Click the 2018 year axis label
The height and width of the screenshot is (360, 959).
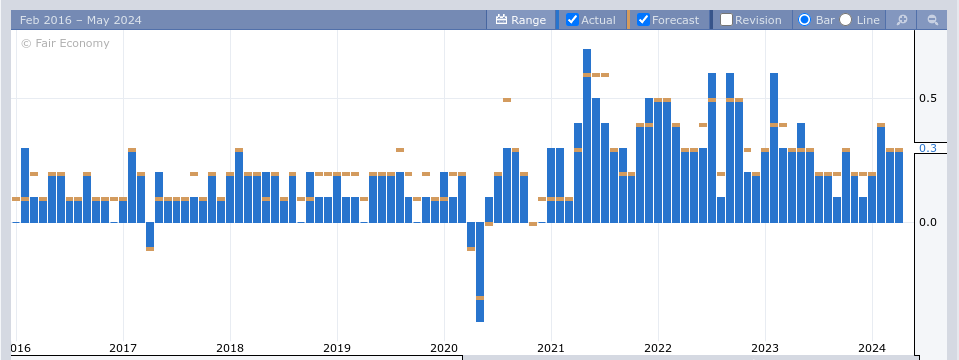(x=230, y=348)
